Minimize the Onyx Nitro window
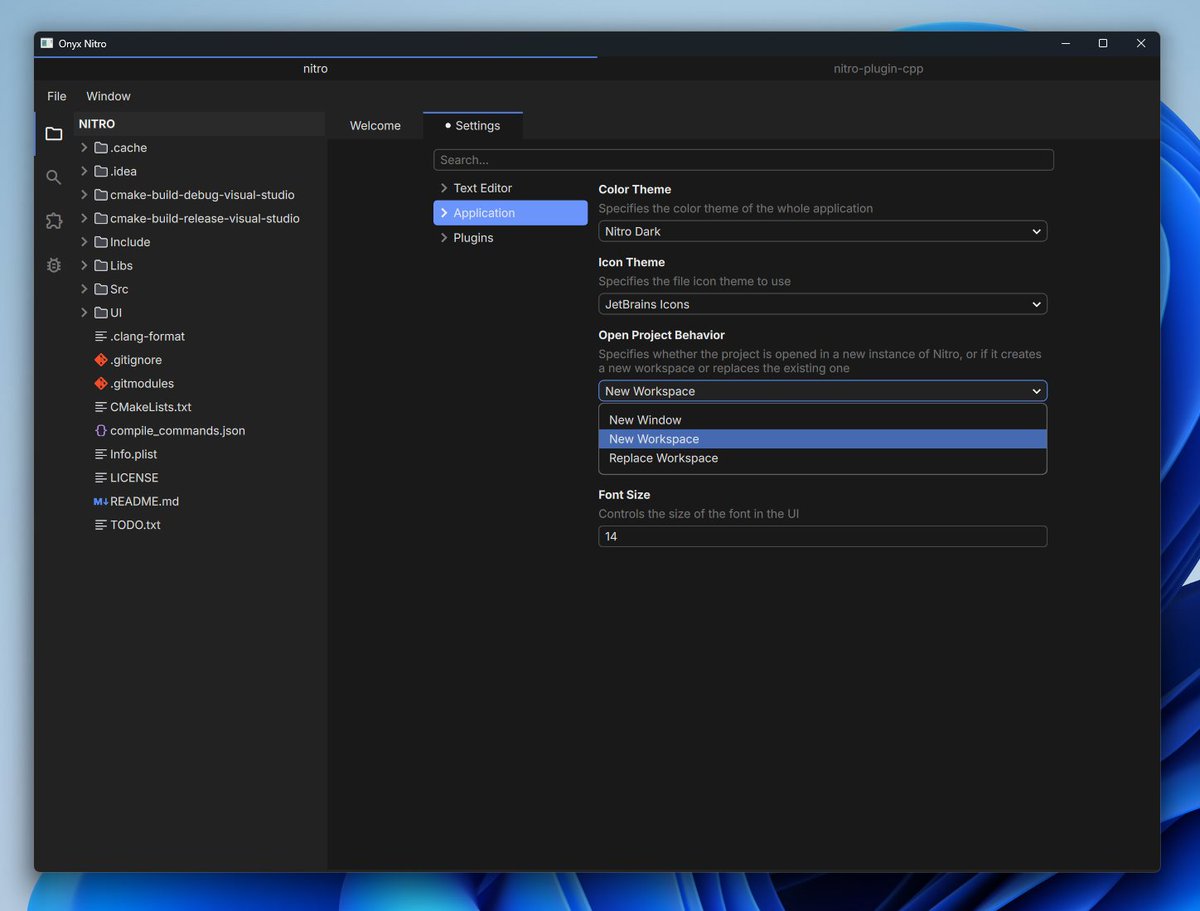1200x911 pixels. pyautogui.click(x=1065, y=43)
